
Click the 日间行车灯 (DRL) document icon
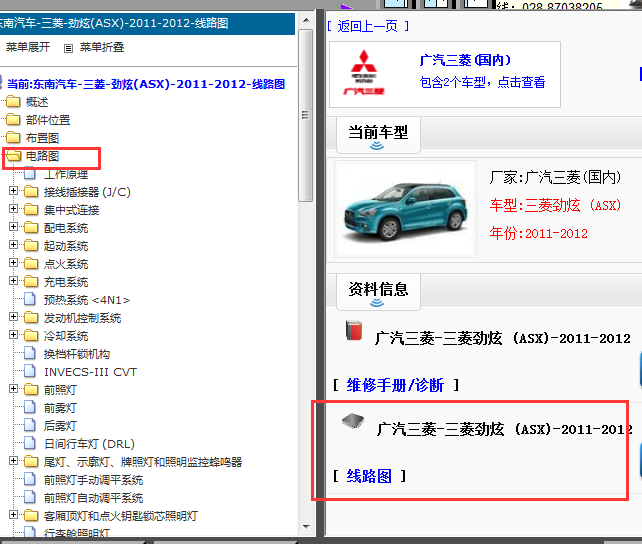coord(29,443)
